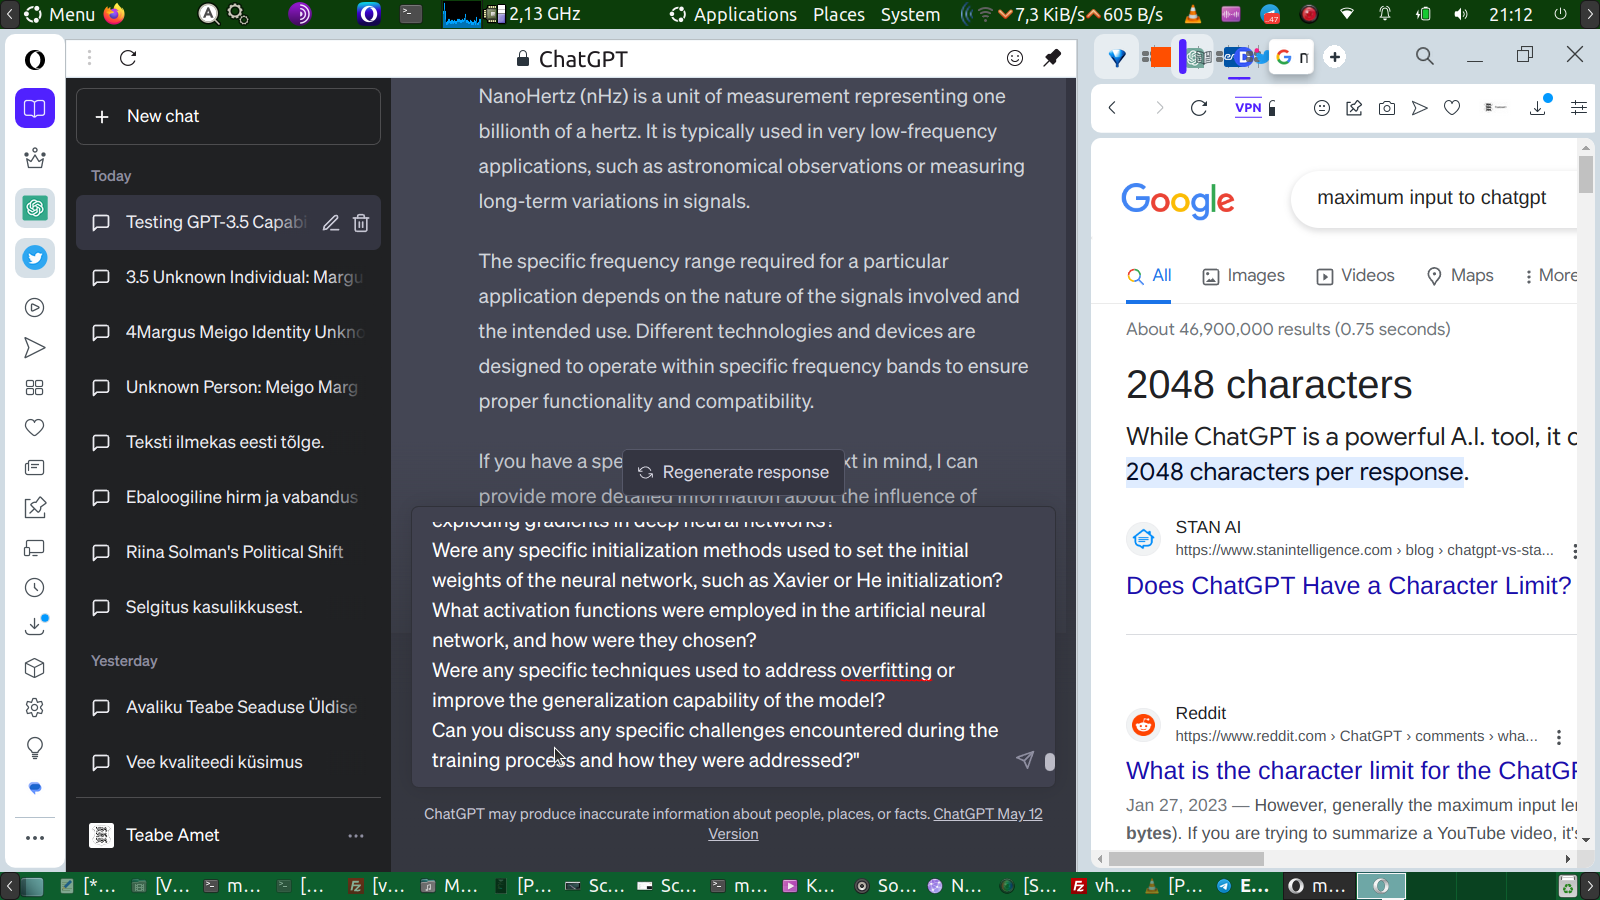Expand the More search options on Google
The width and height of the screenshot is (1600, 900).
tap(1550, 276)
